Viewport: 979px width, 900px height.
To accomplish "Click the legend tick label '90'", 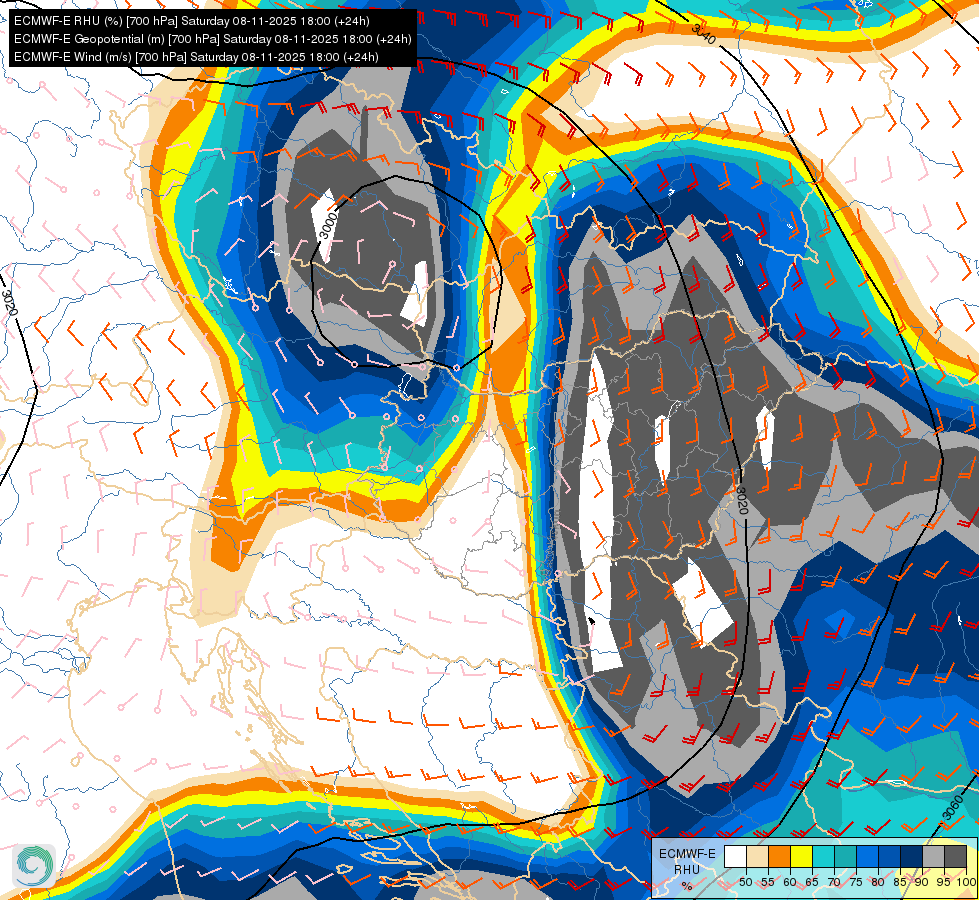I will click(922, 882).
